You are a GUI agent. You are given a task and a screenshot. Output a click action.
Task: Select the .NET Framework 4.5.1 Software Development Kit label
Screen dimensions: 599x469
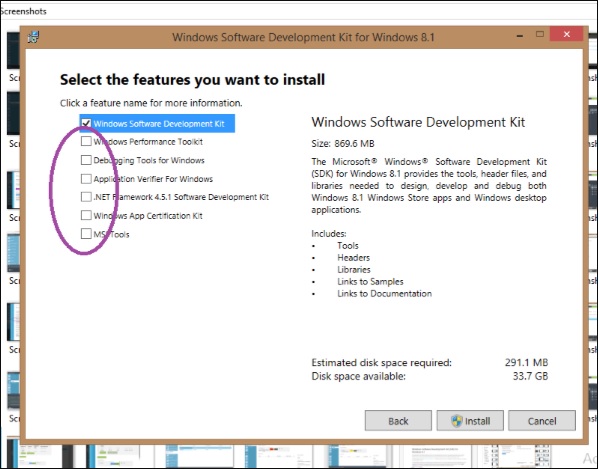[x=181, y=197]
